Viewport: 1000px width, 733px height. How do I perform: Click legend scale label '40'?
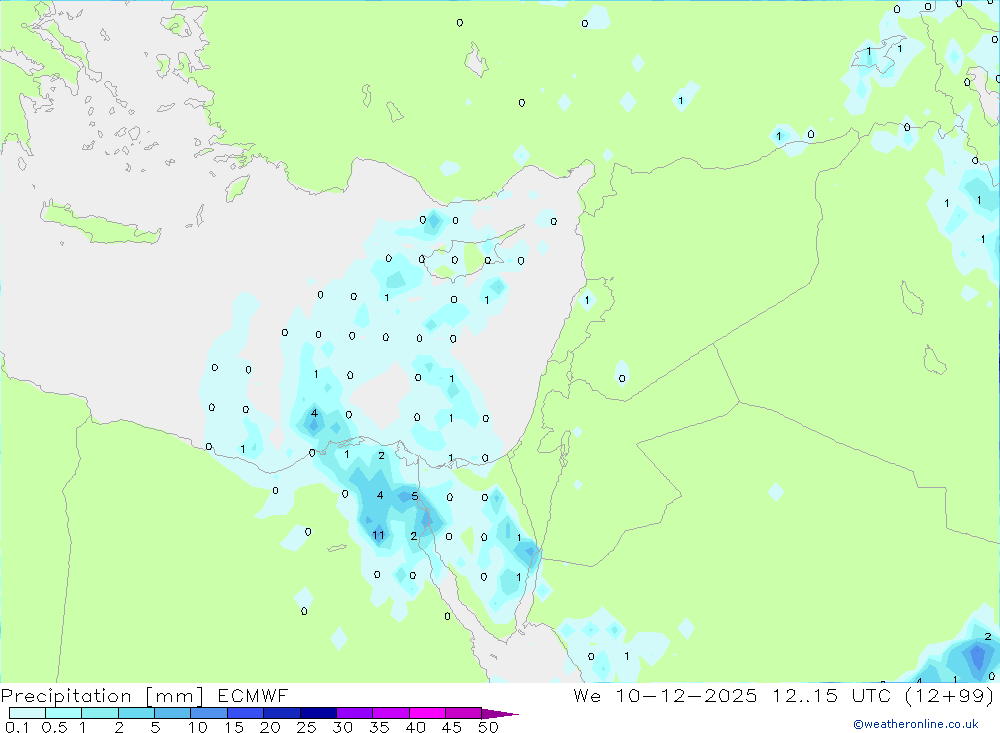[x=416, y=727]
